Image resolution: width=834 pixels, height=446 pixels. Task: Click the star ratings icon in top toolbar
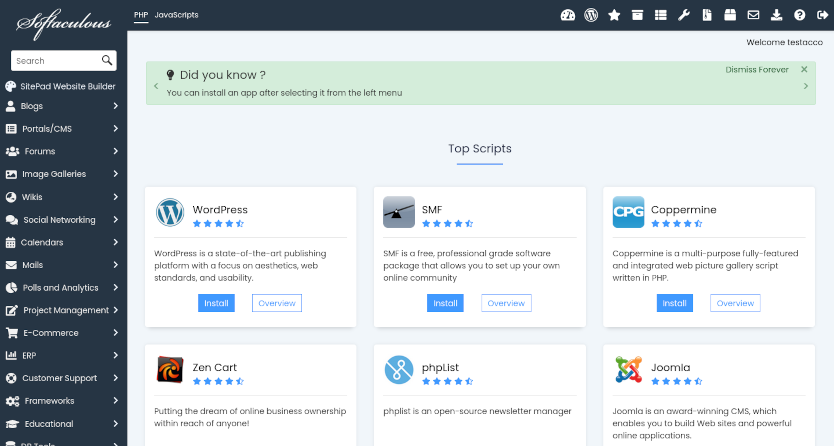pos(615,15)
